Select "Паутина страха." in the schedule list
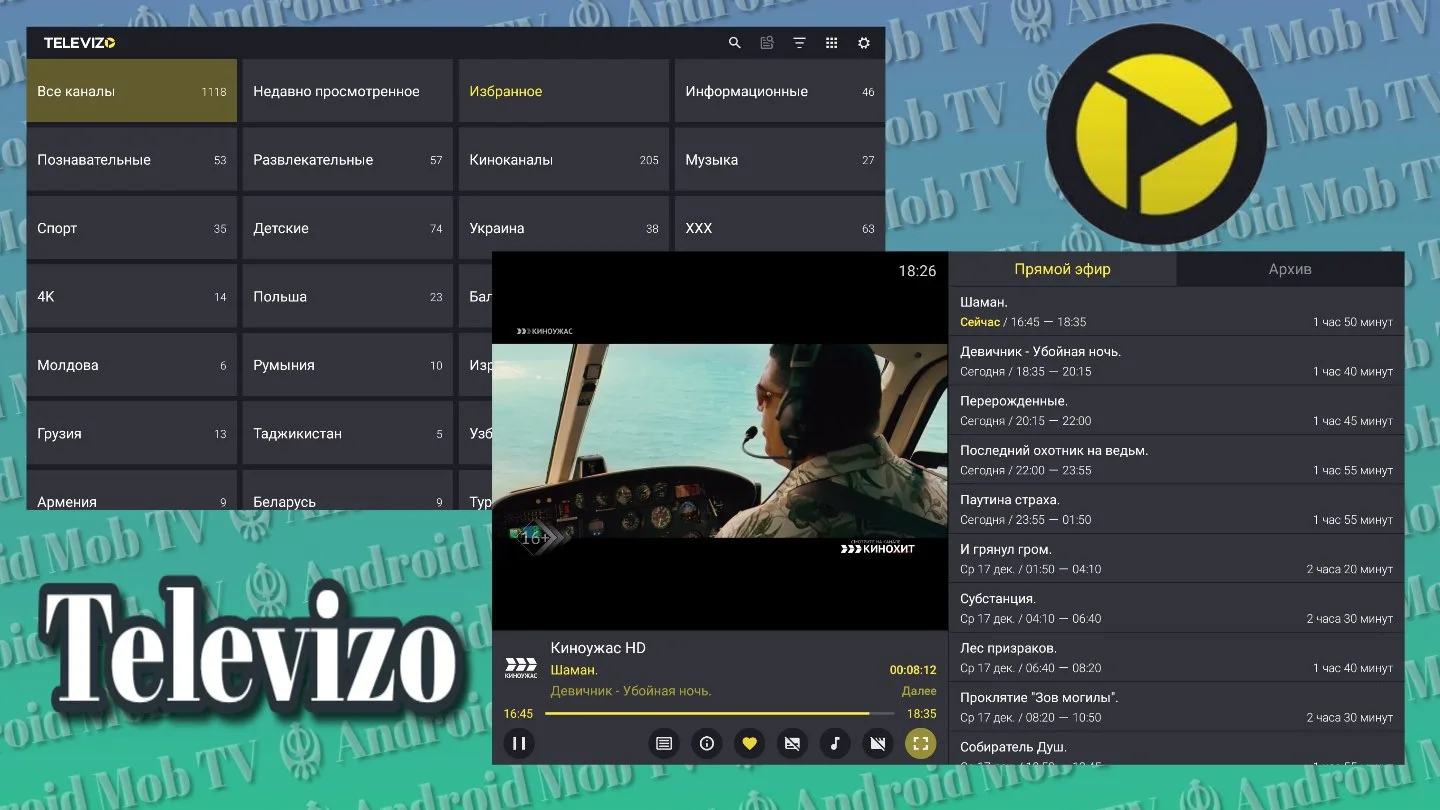Screen dimensions: 1440x810 coord(1176,509)
